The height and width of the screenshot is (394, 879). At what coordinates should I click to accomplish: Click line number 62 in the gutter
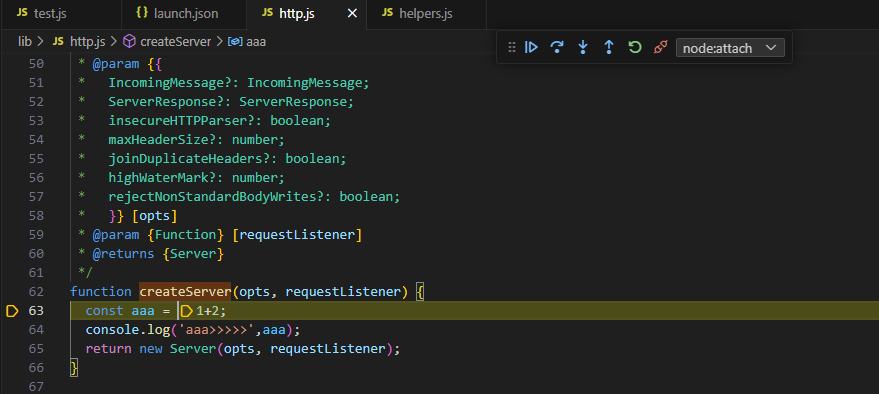click(x=35, y=291)
